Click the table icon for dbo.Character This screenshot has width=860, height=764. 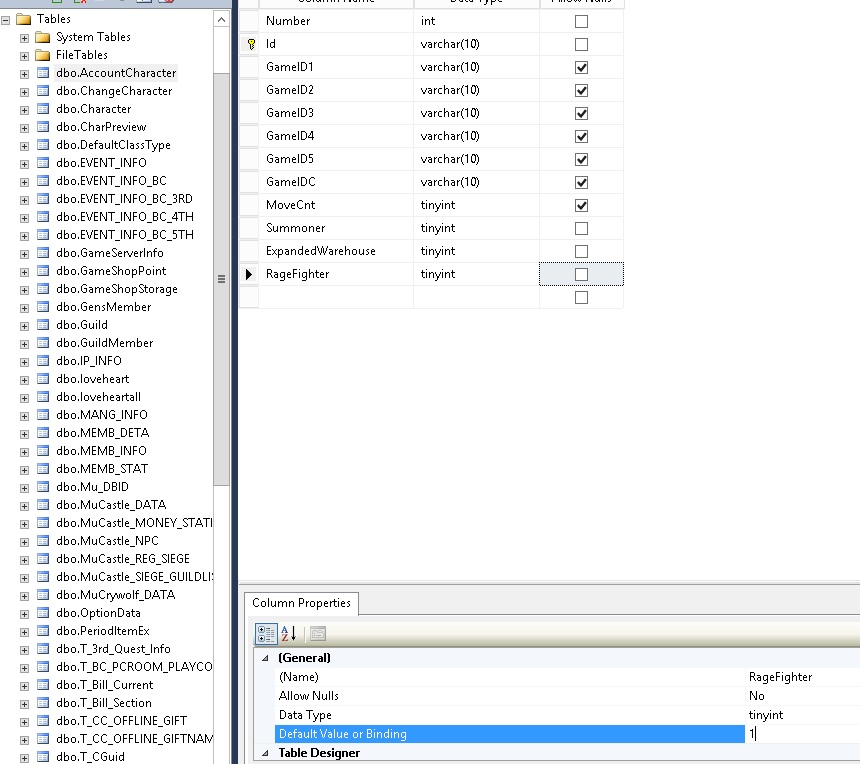tap(43, 109)
